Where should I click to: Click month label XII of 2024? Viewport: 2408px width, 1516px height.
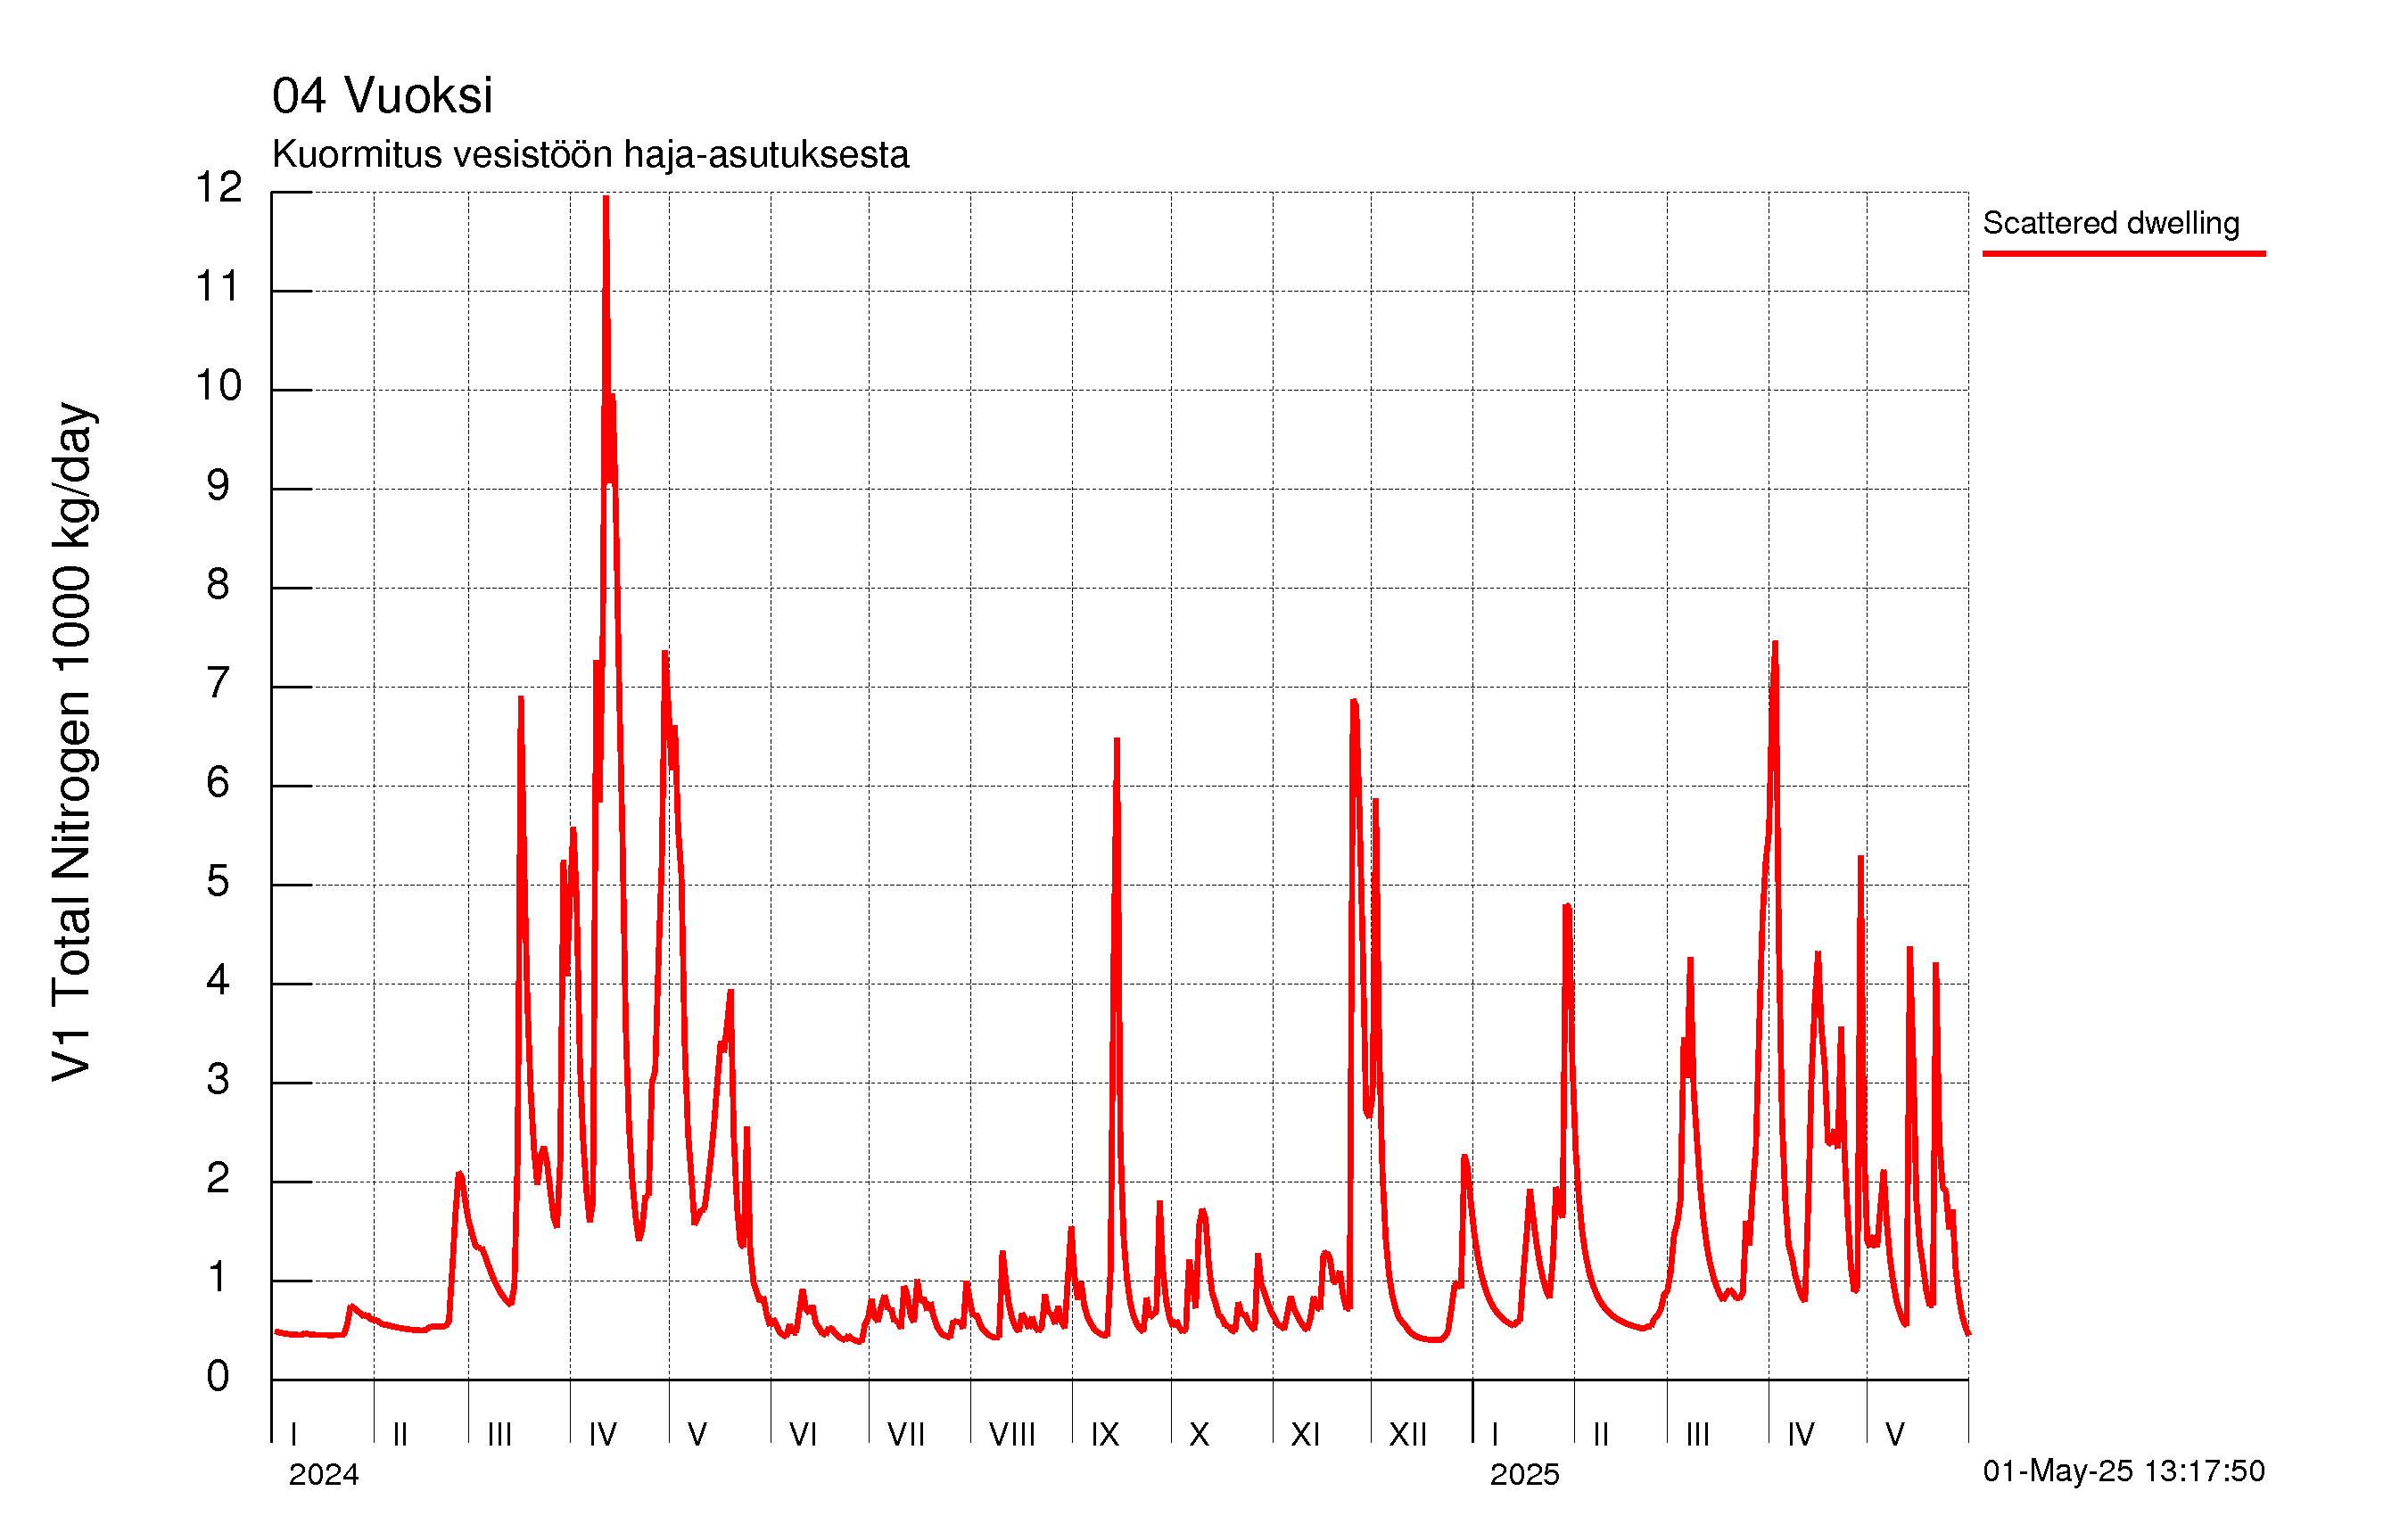click(1408, 1435)
